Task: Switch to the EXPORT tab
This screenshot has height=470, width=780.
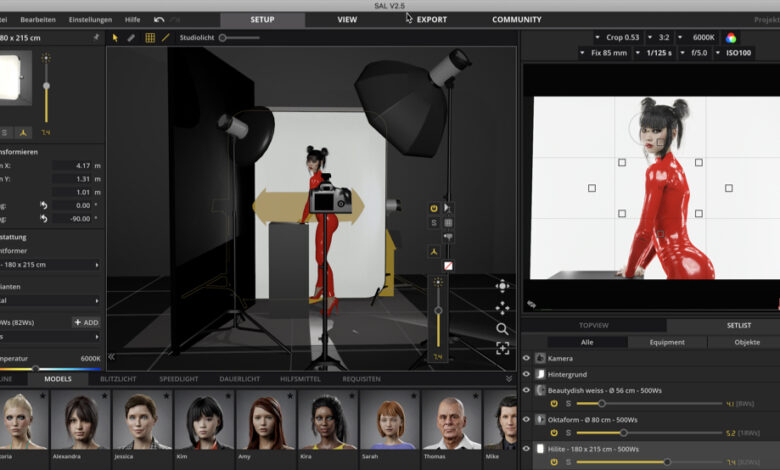Action: [431, 19]
